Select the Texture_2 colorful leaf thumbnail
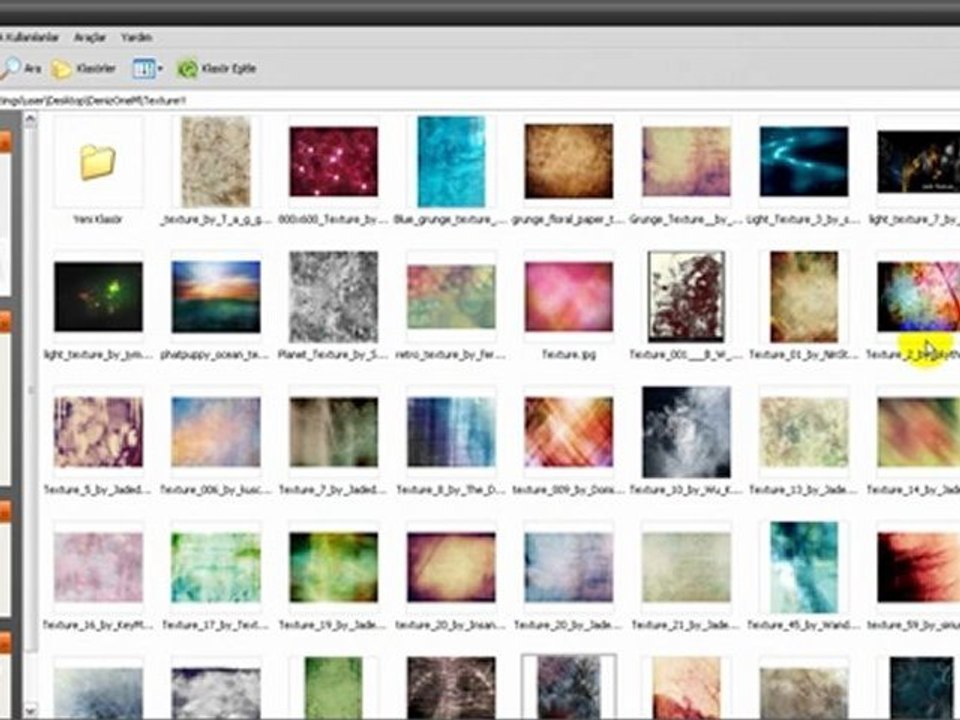 pyautogui.click(x=918, y=297)
